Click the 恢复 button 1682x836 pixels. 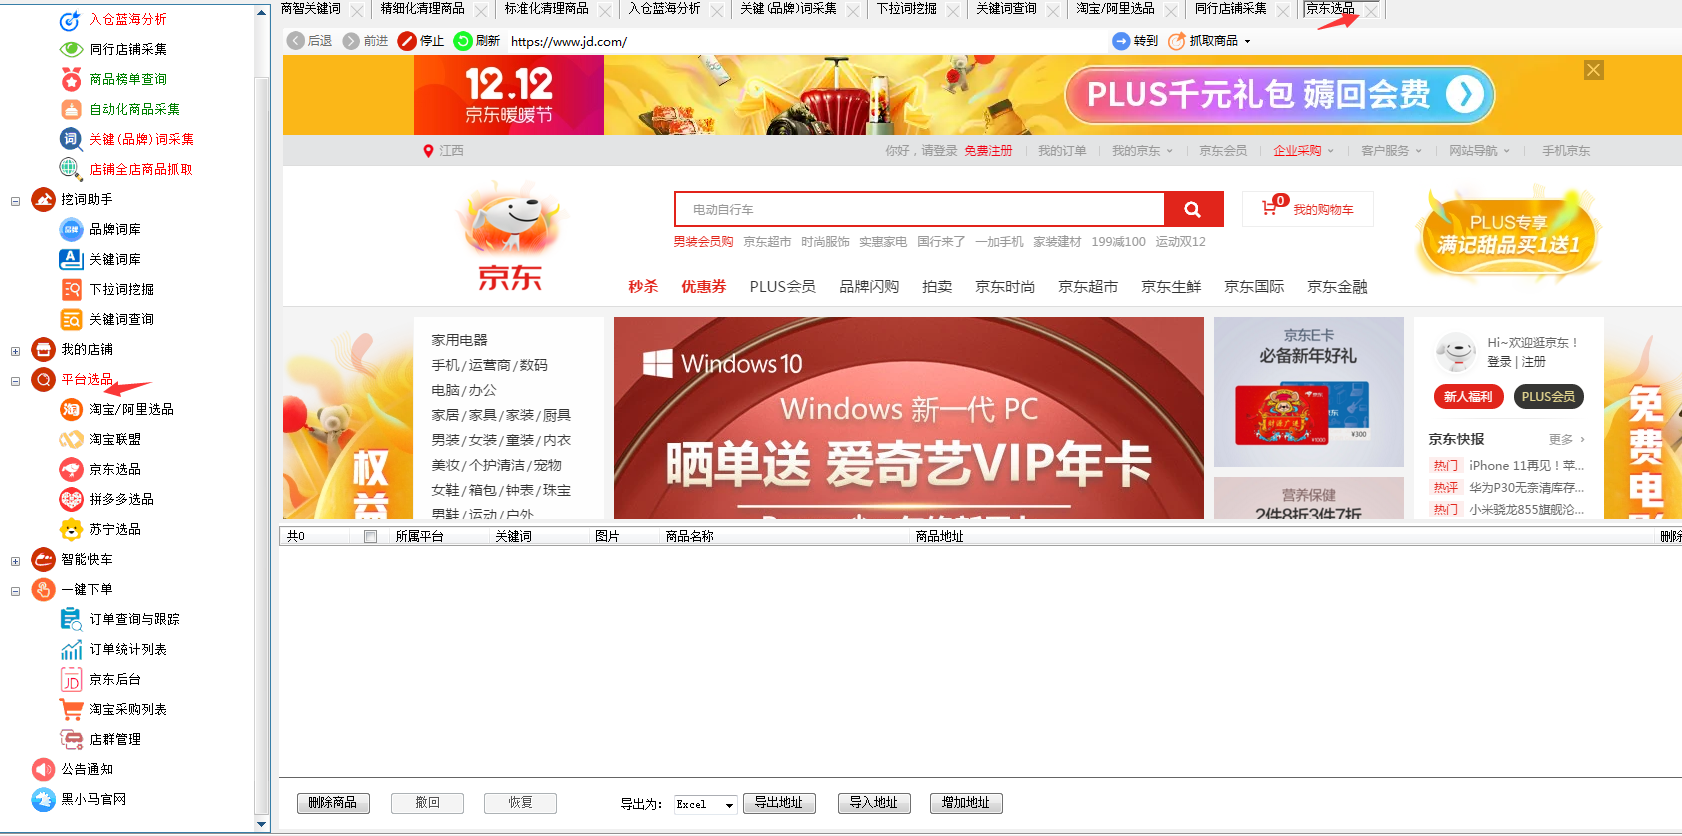[x=520, y=803]
